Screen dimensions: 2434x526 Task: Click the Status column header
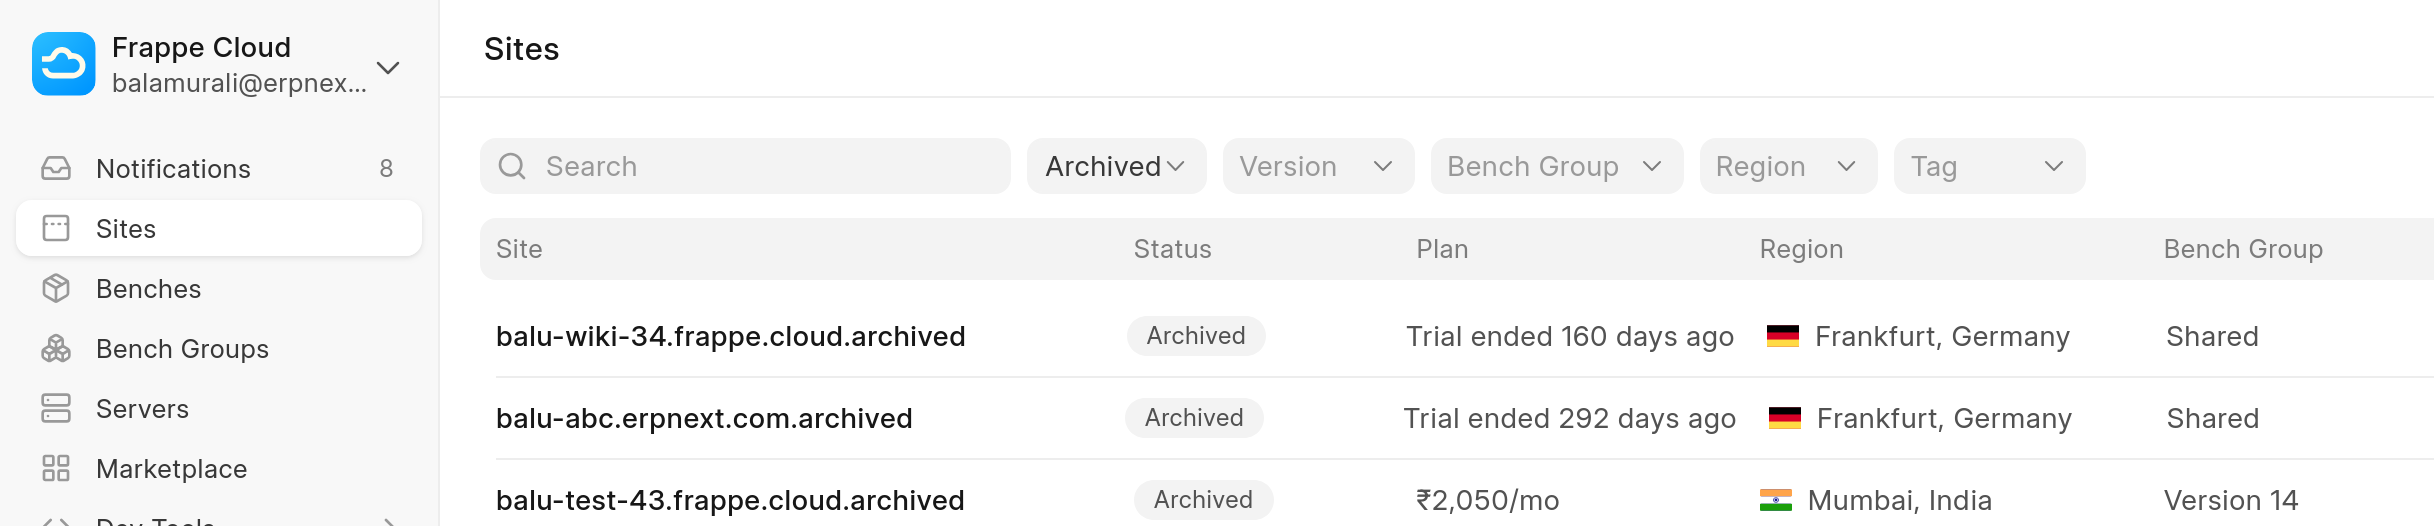pos(1172,249)
